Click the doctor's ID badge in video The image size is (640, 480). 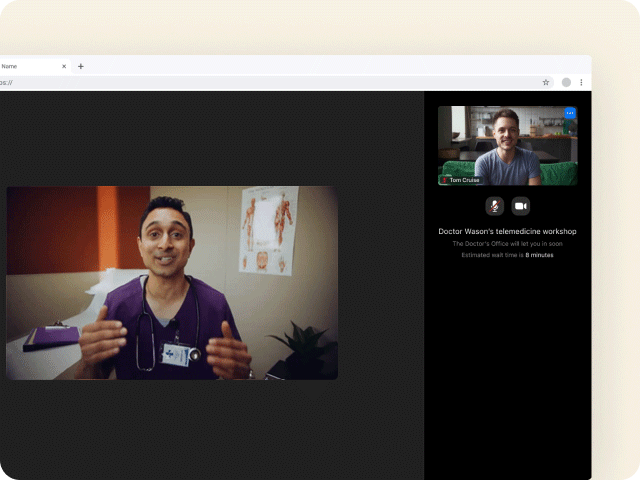click(176, 354)
